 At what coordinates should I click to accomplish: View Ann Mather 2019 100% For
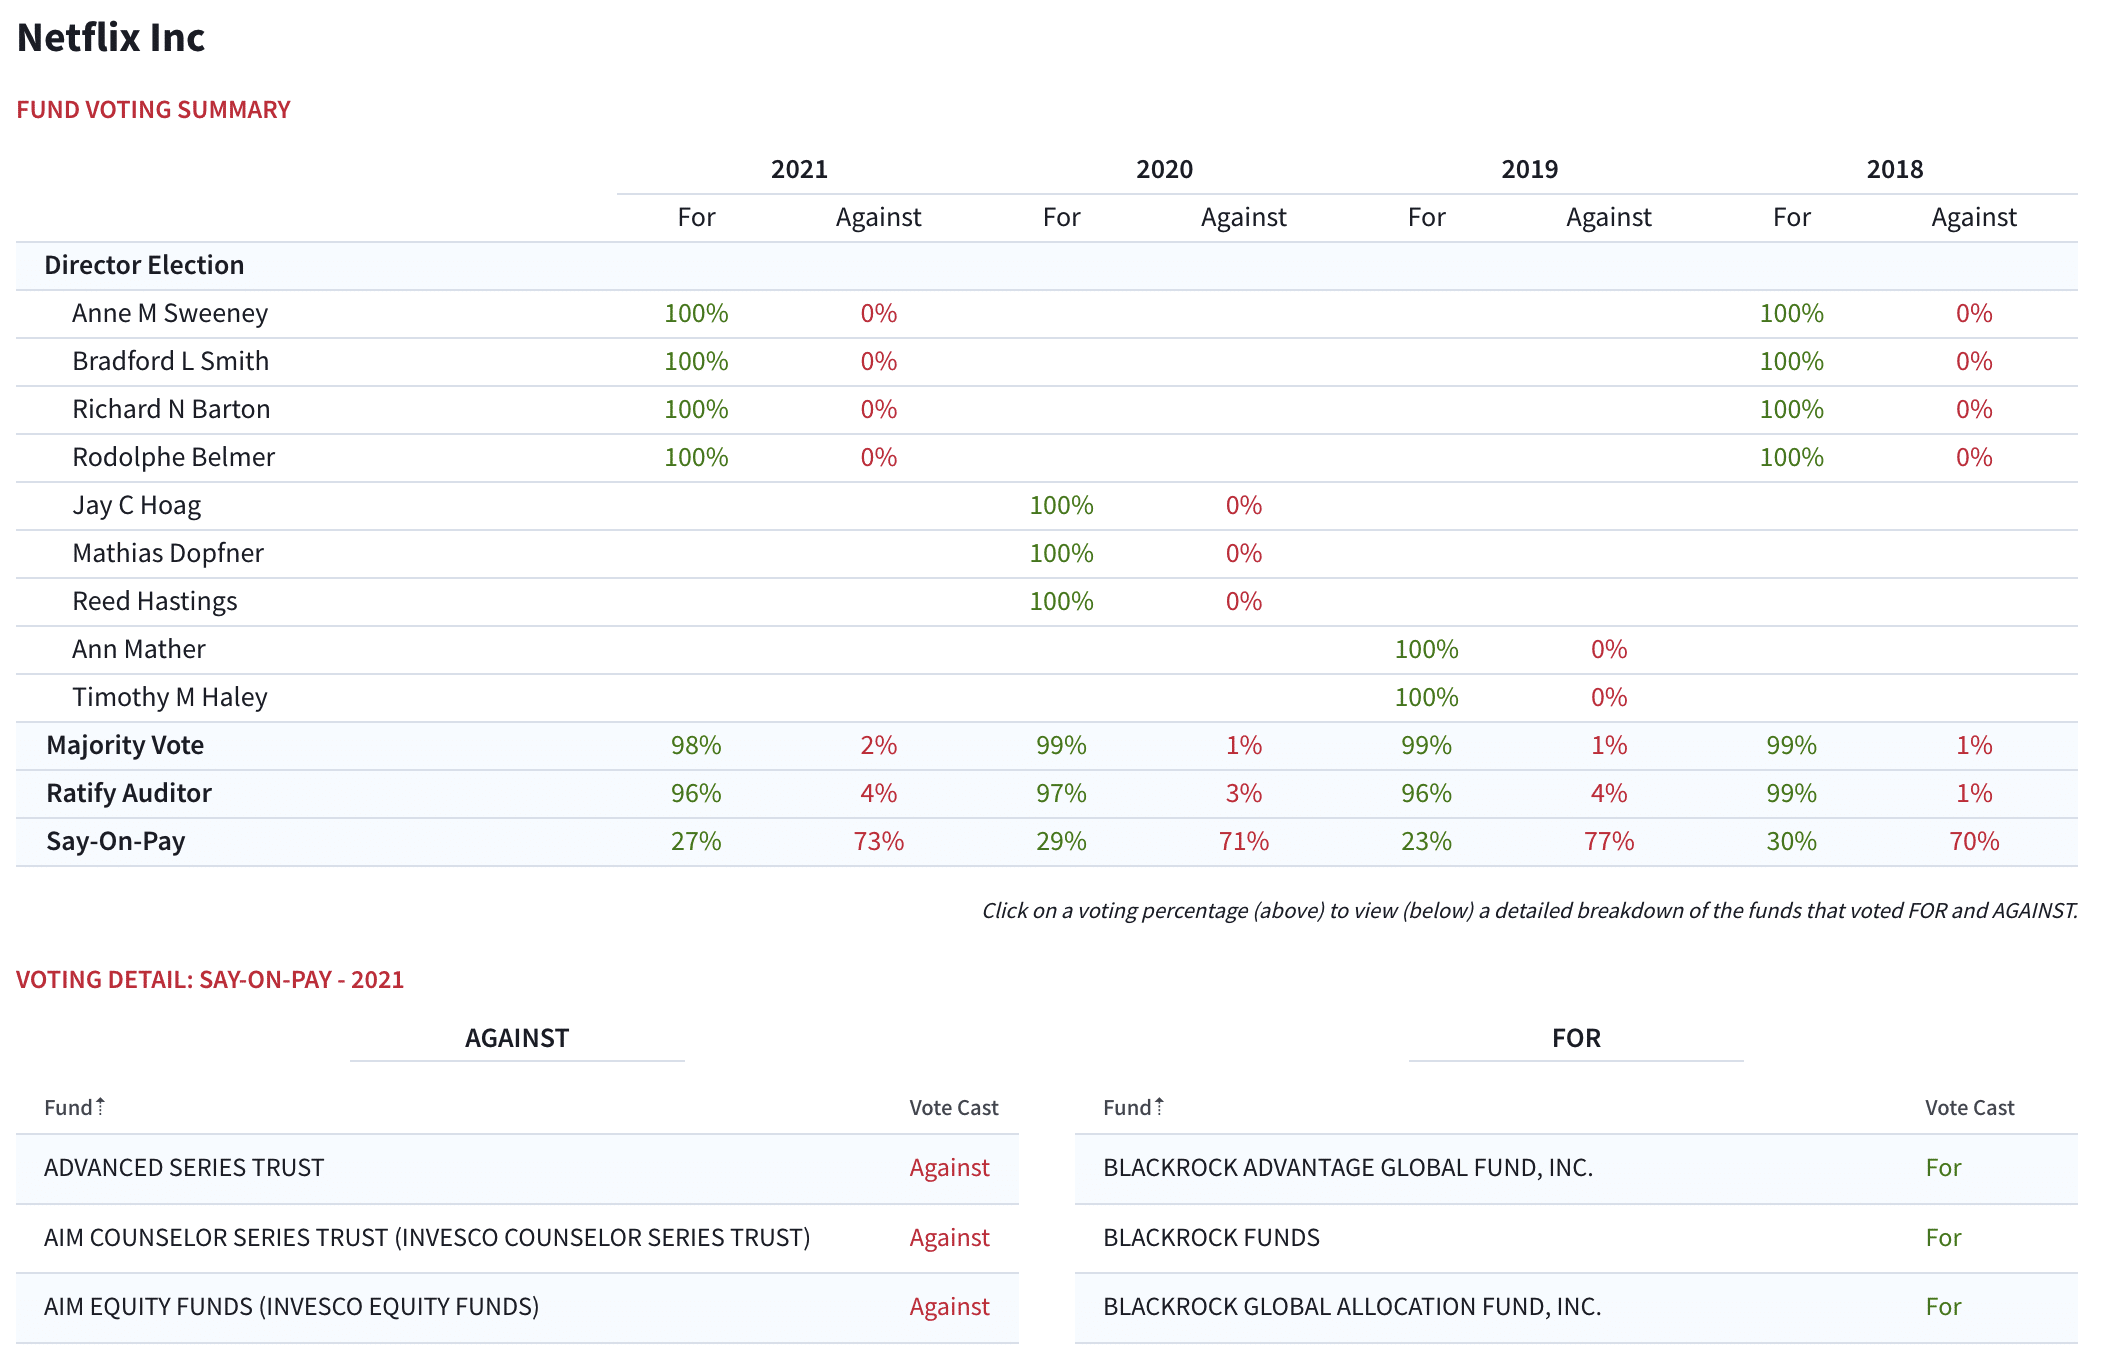point(1426,649)
